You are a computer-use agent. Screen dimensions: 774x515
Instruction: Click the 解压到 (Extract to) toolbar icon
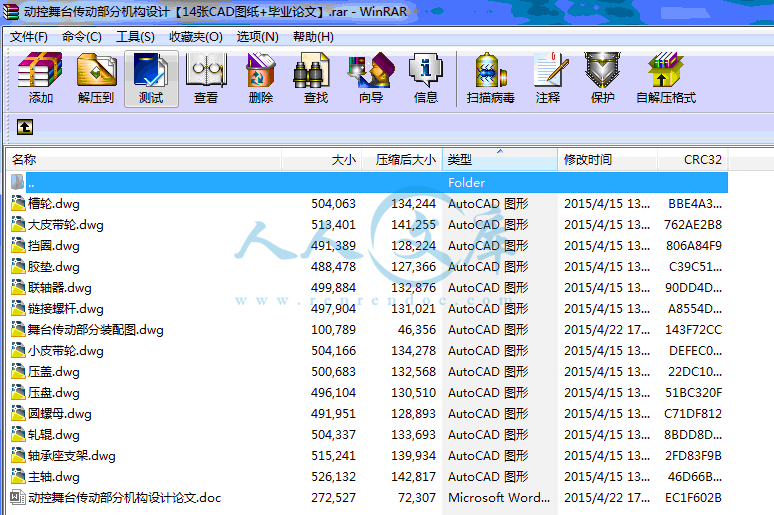(97, 71)
